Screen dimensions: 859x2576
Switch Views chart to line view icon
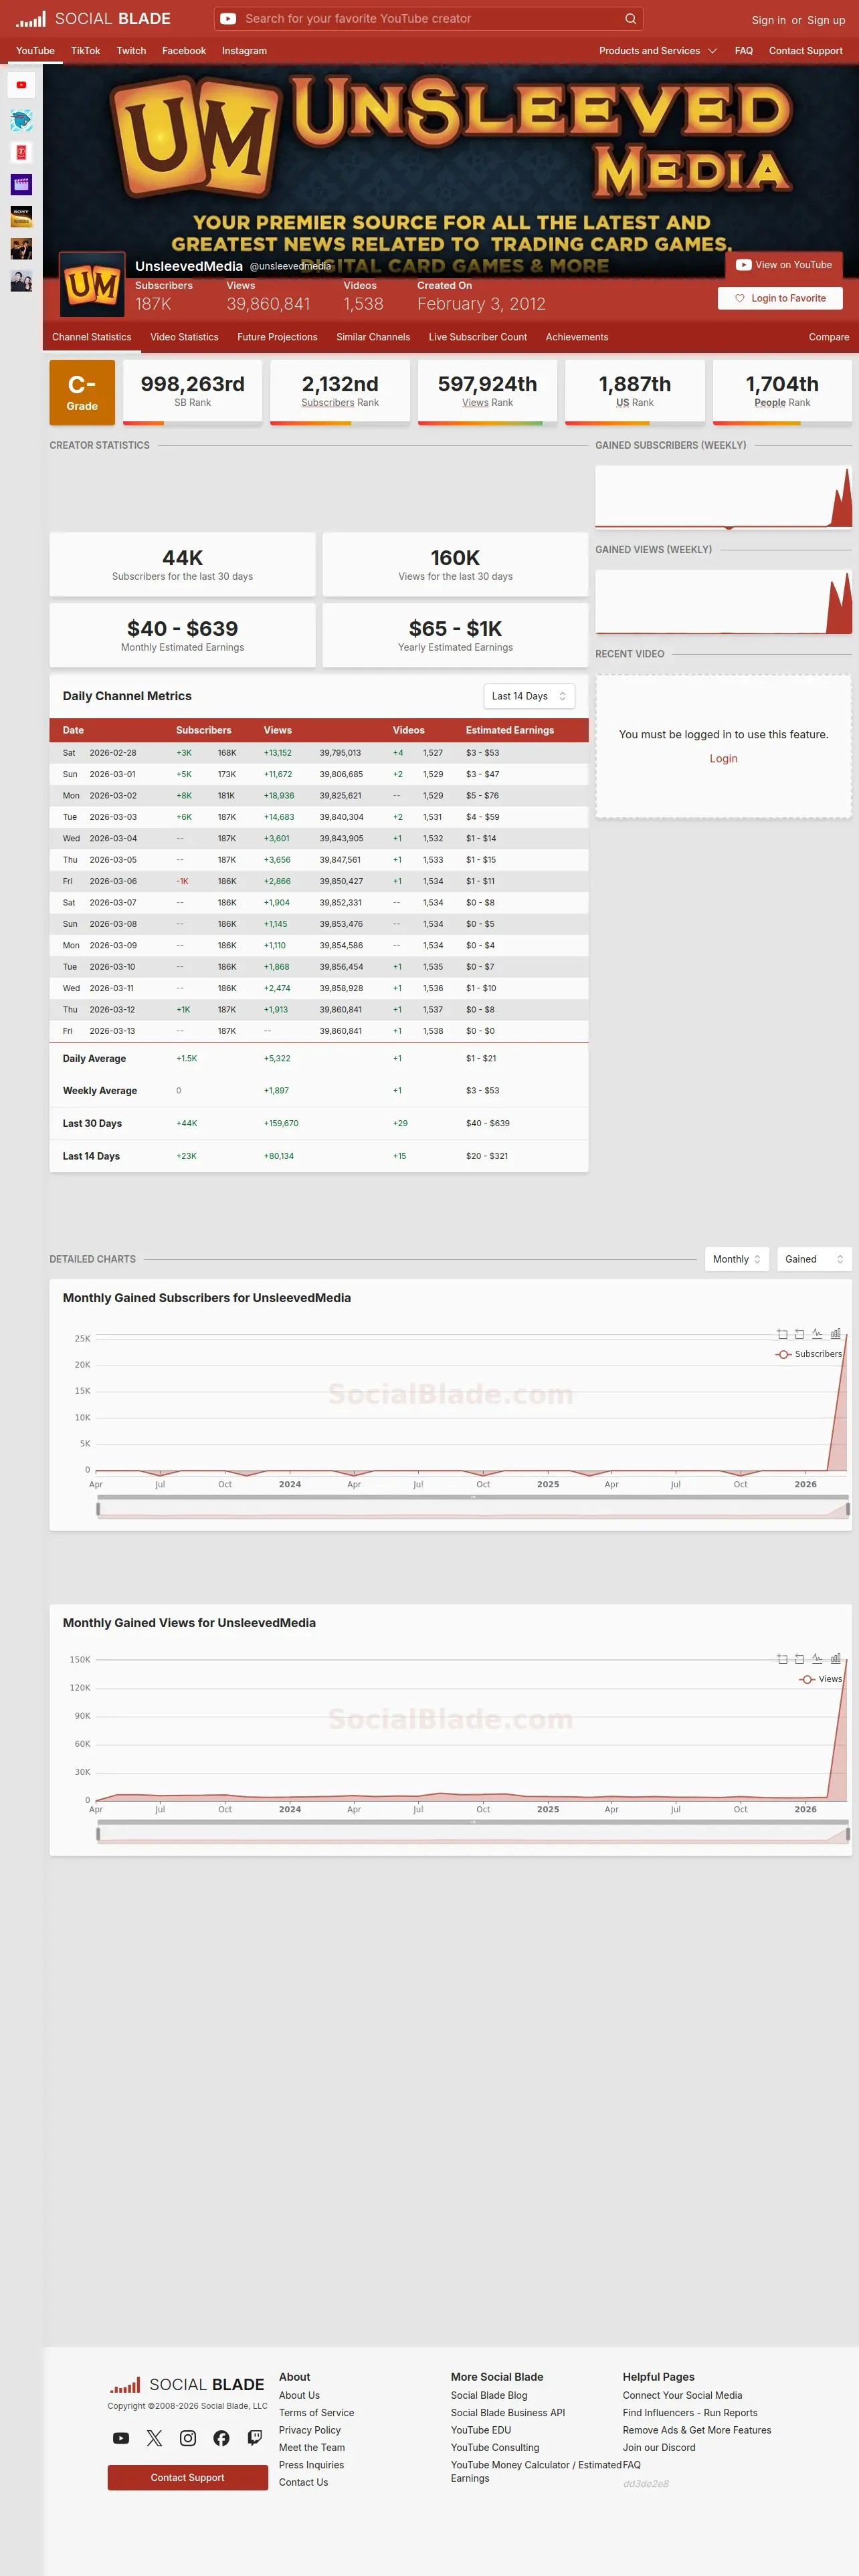pyautogui.click(x=817, y=1659)
